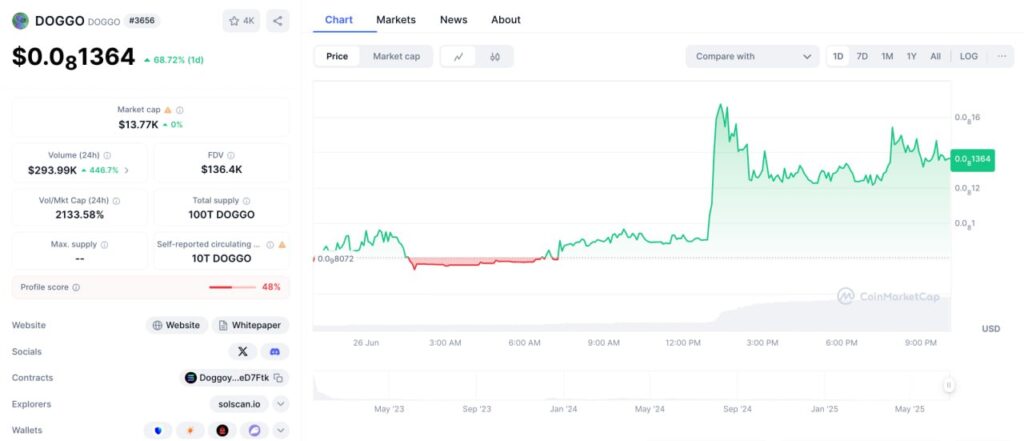This screenshot has height=441, width=1024.
Task: Select the 7D time range
Action: pos(862,56)
